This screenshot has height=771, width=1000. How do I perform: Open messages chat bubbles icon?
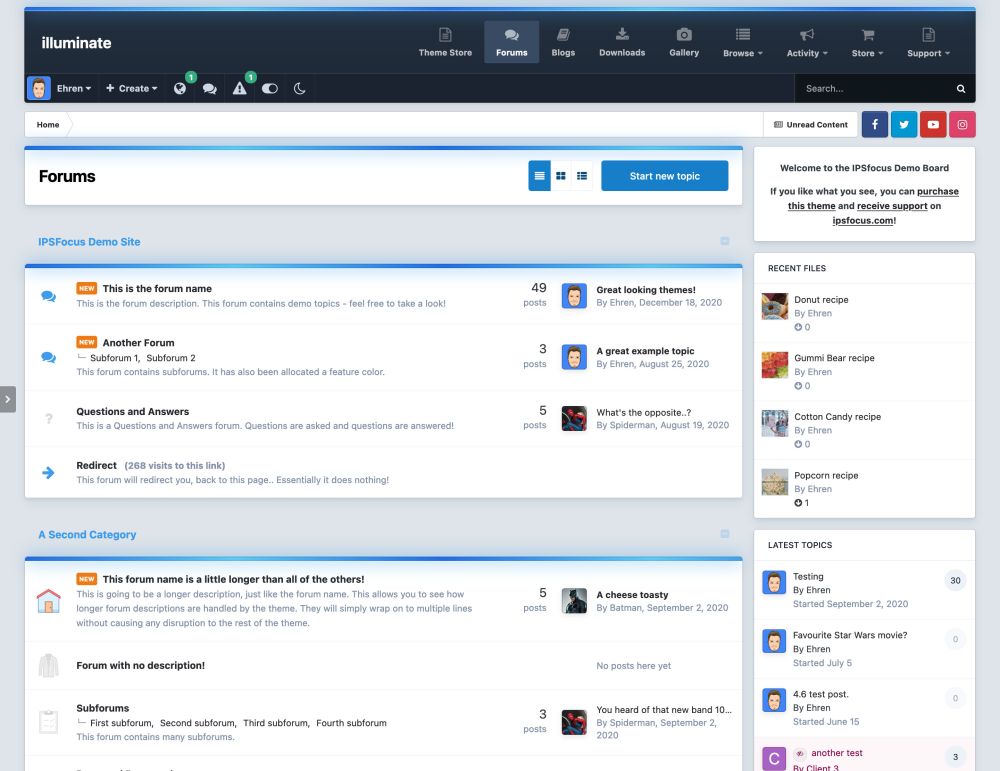pyautogui.click(x=209, y=89)
